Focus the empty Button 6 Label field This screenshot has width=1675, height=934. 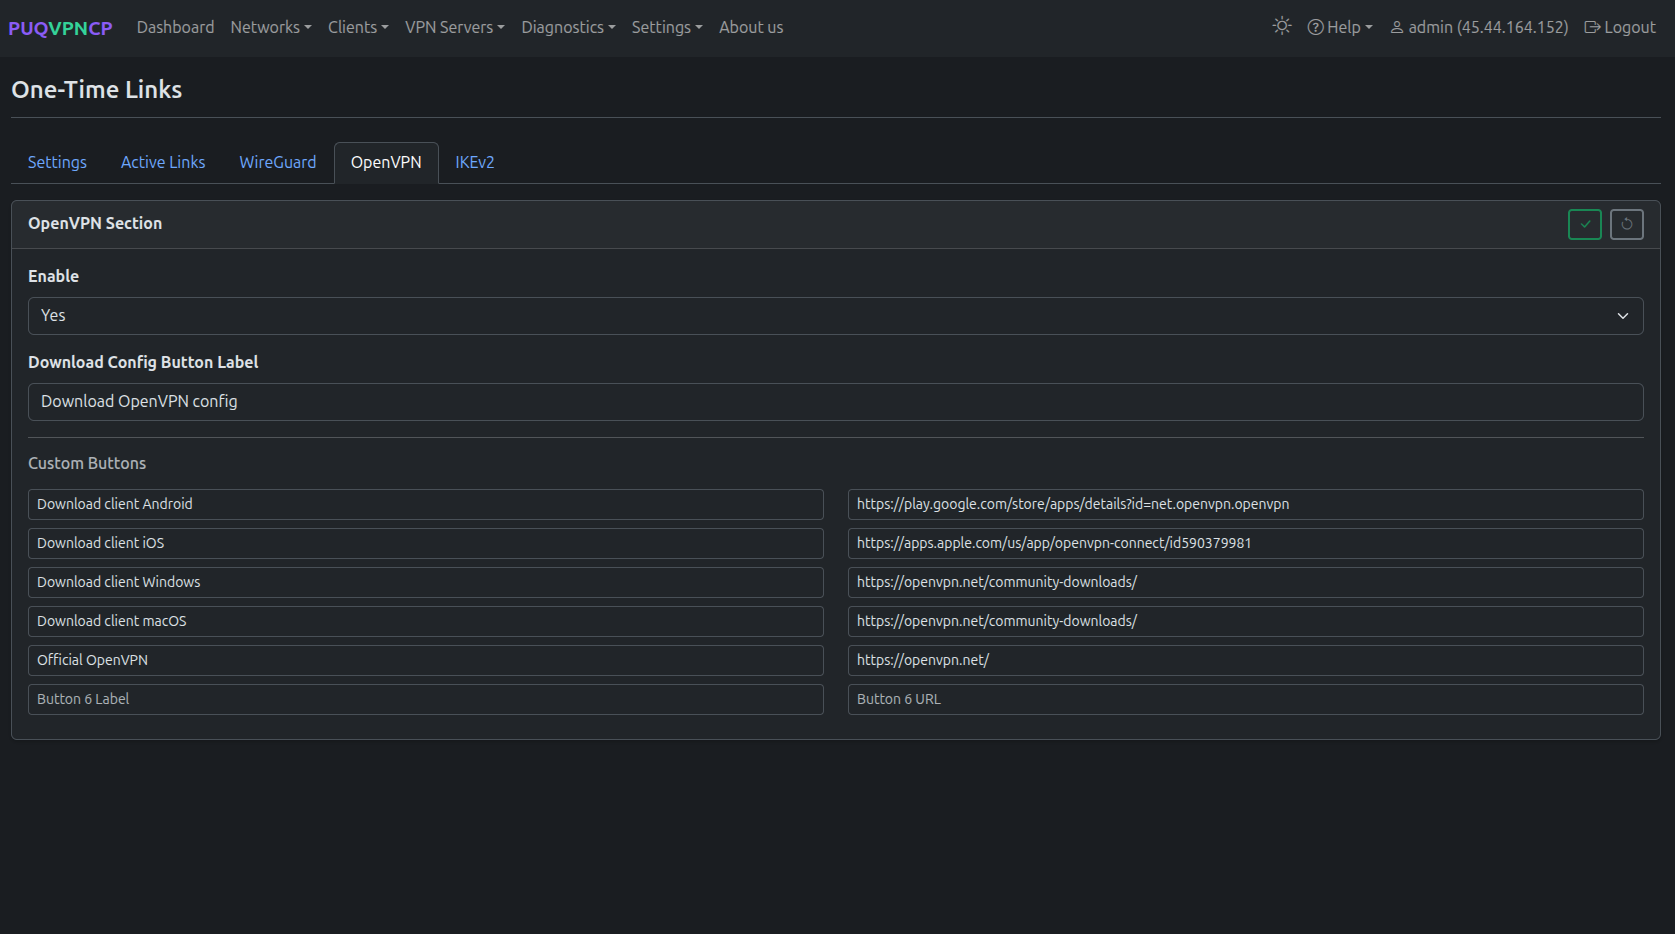click(x=426, y=699)
